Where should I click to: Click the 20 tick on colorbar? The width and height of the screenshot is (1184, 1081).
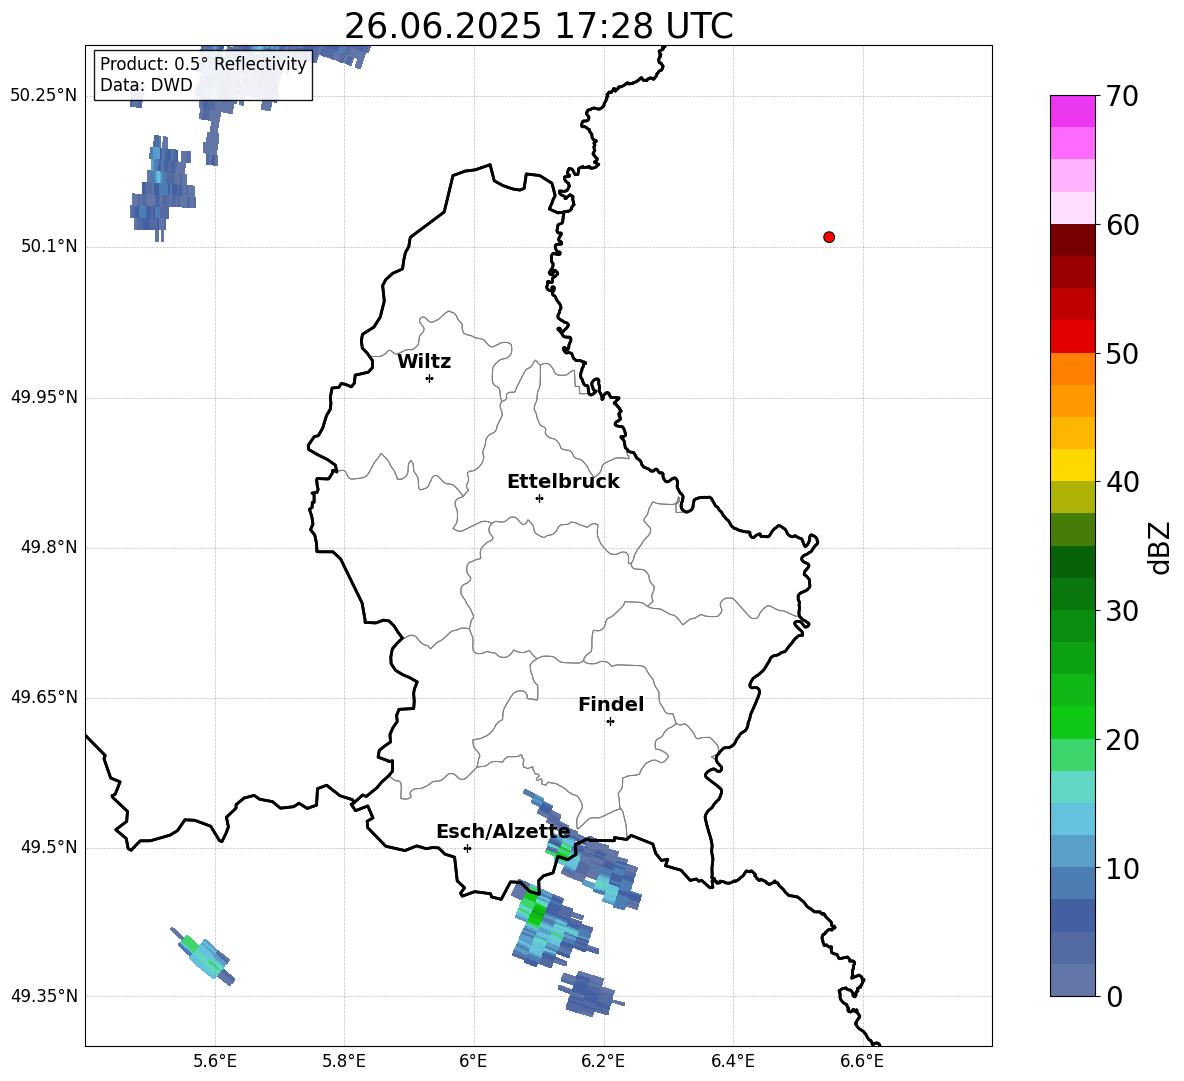[1122, 740]
